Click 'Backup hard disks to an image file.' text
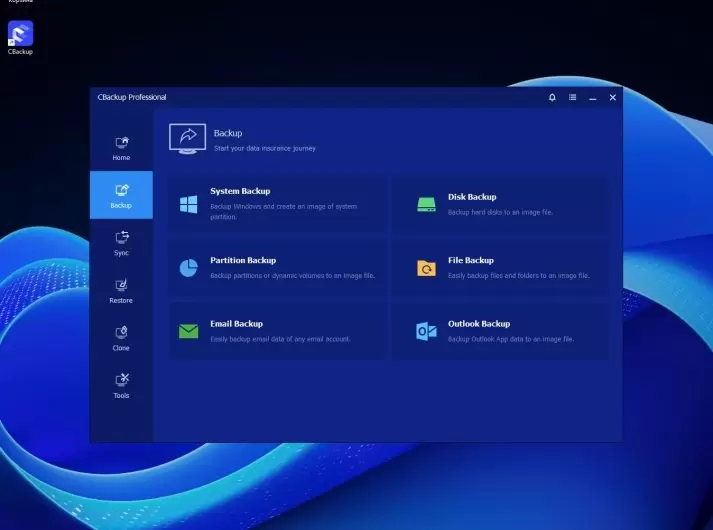The height and width of the screenshot is (530, 713). (500, 212)
